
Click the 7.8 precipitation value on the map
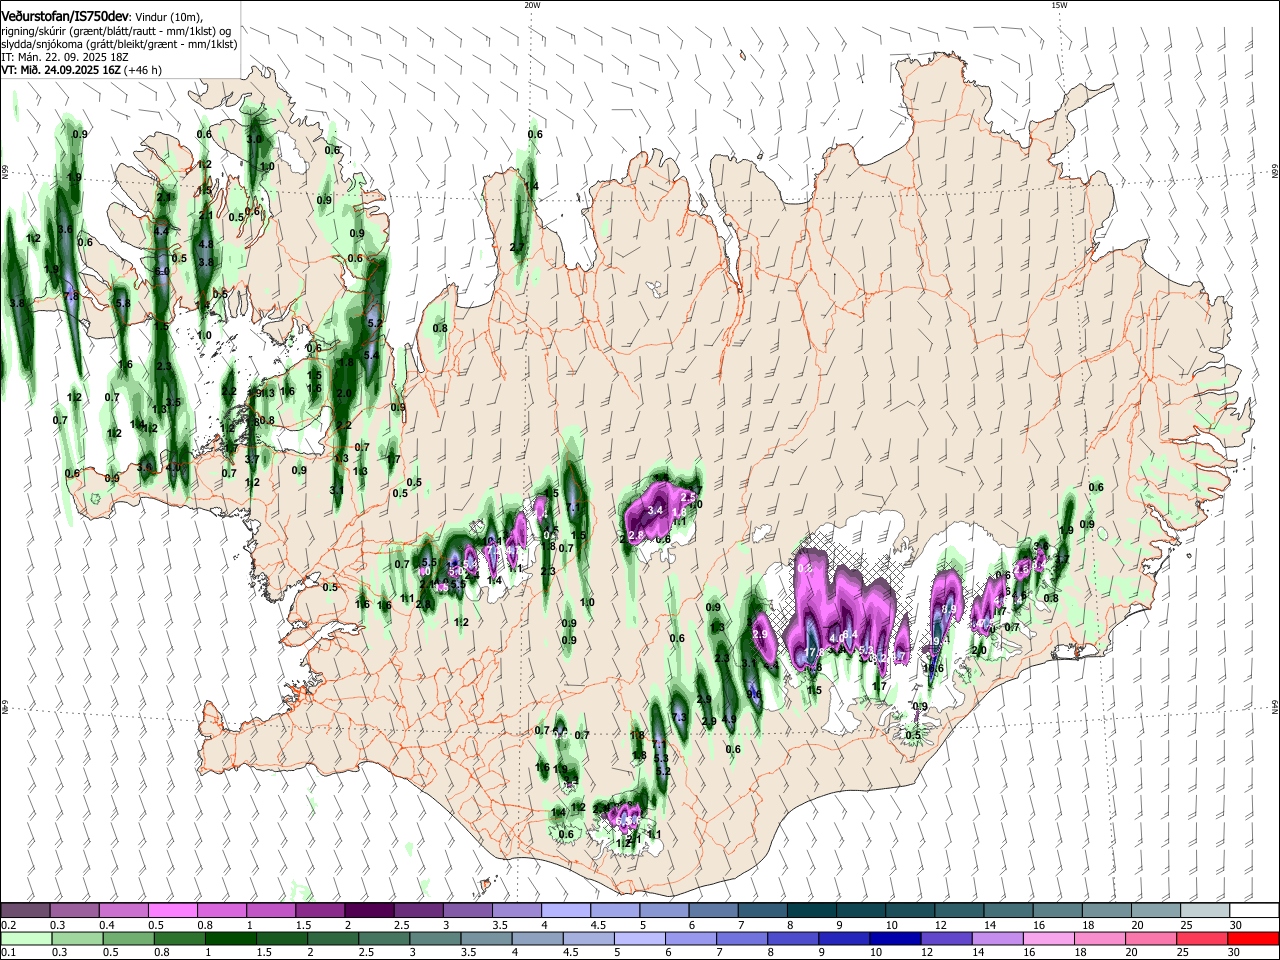point(70,296)
